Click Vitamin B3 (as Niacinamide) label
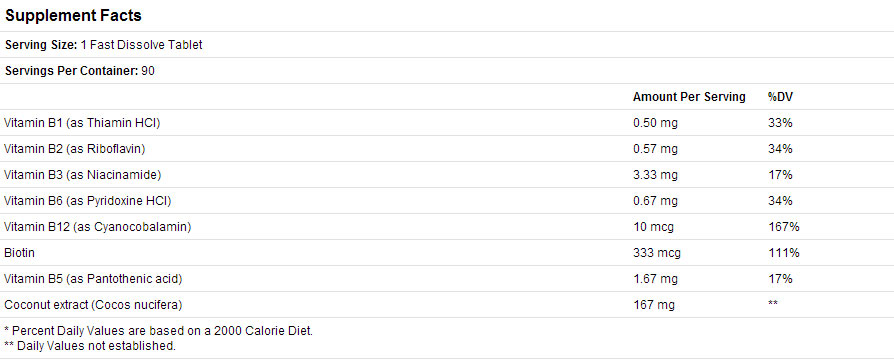Image resolution: width=894 pixels, height=362 pixels. pos(83,175)
